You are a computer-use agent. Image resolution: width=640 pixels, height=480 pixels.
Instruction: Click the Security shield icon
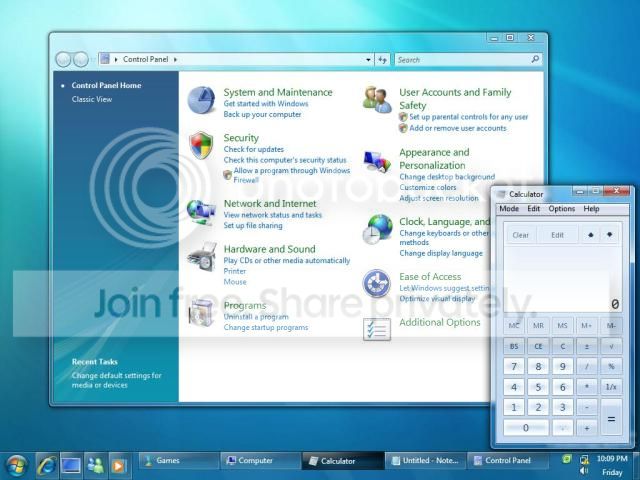tap(202, 146)
